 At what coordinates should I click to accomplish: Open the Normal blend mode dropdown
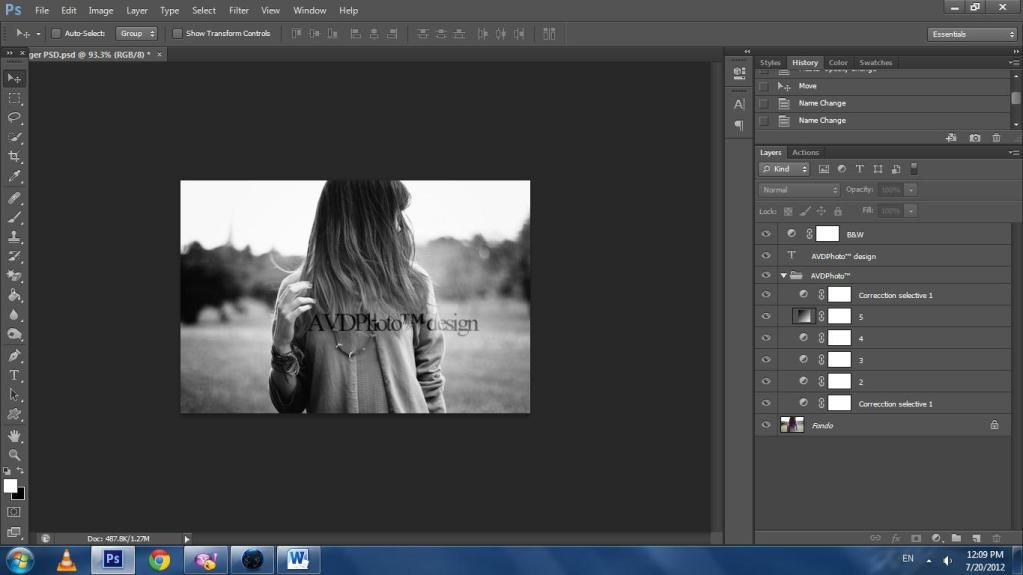point(799,190)
